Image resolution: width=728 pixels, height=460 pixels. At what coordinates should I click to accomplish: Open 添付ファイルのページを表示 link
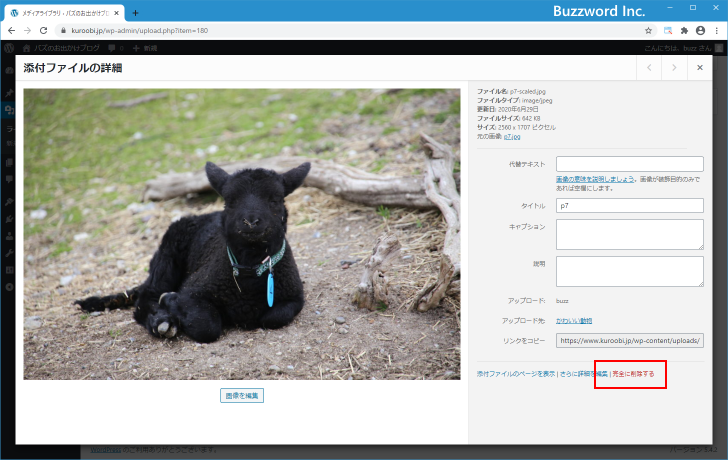click(515, 374)
